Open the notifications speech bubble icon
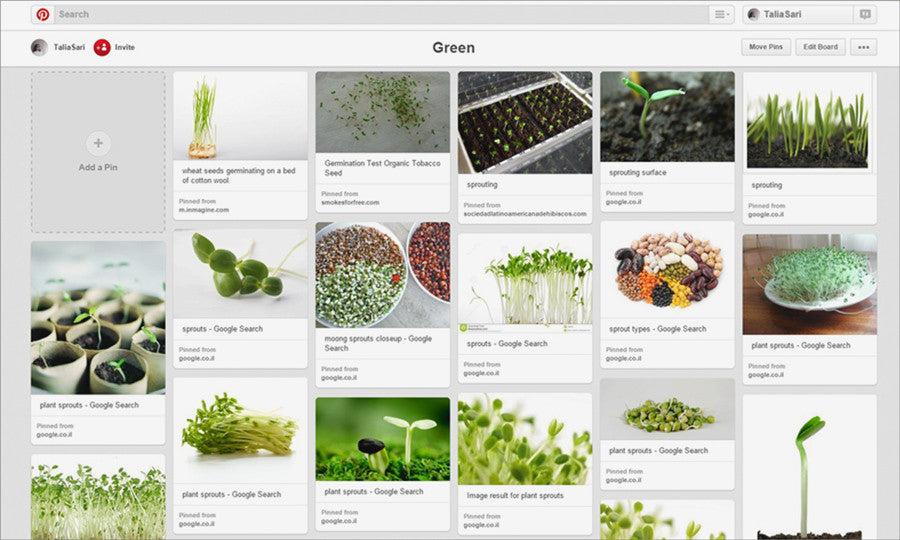900x540 pixels. 865,14
